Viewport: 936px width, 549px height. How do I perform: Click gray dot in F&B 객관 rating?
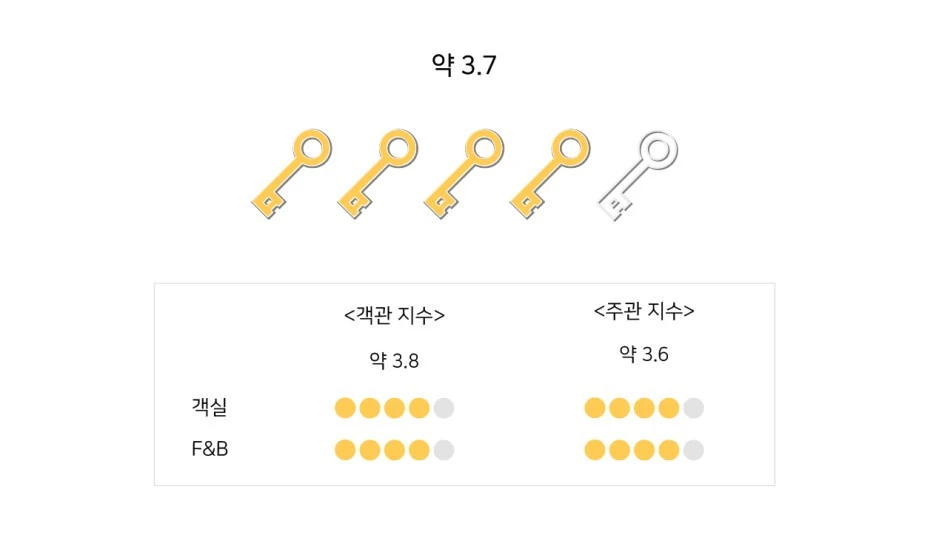tap(444, 449)
